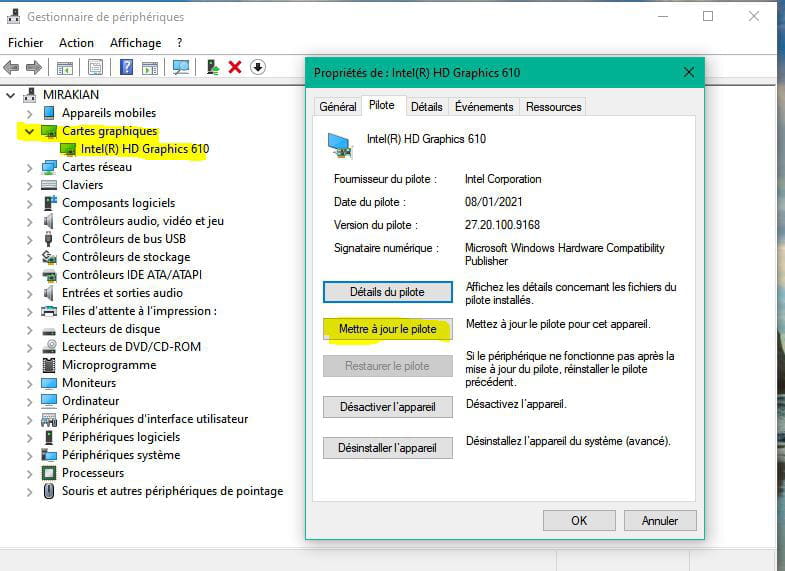785x571 pixels.
Task: Click the update driver toolbar icon
Action: pos(213,67)
